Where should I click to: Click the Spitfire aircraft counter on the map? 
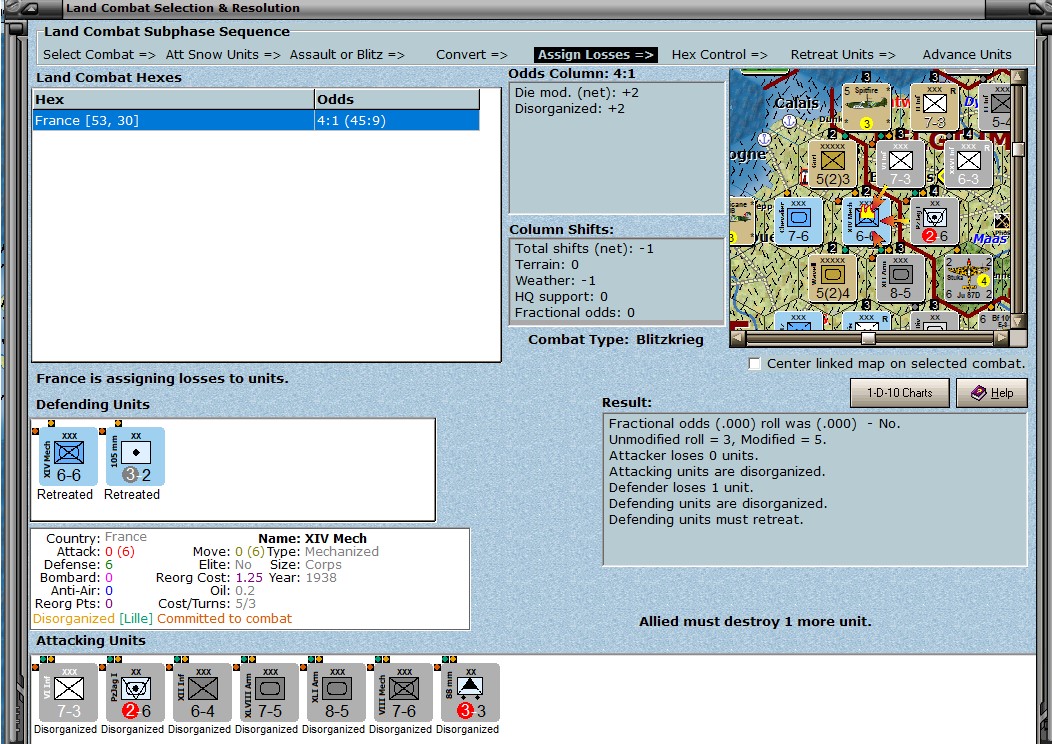click(866, 107)
